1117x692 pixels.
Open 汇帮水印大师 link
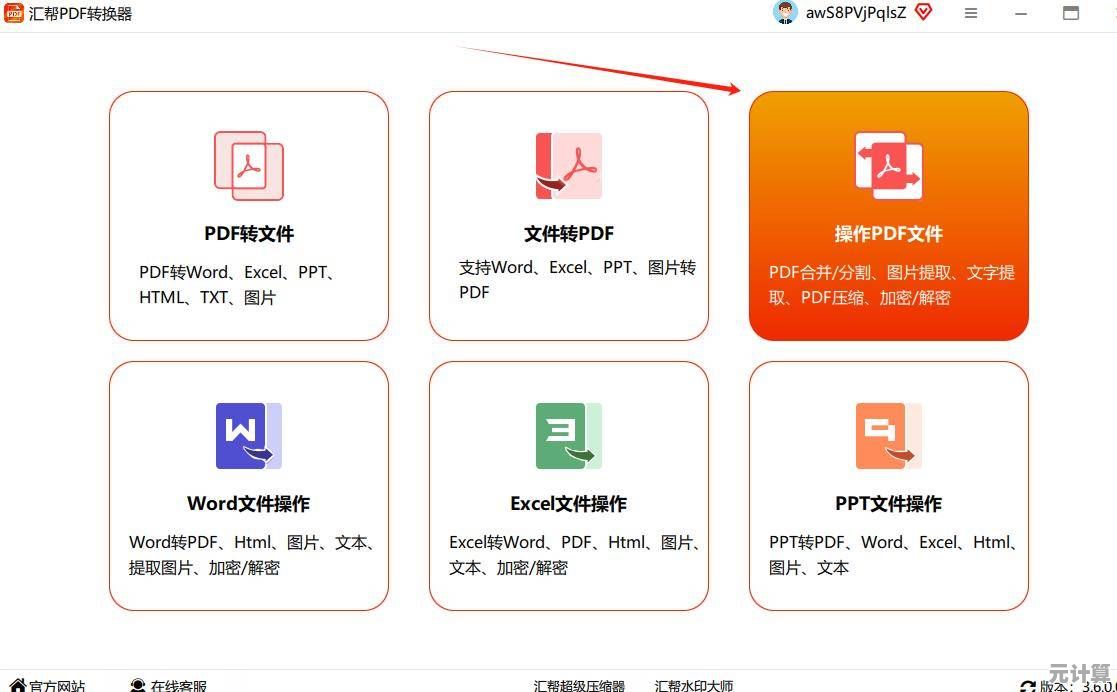(694, 686)
